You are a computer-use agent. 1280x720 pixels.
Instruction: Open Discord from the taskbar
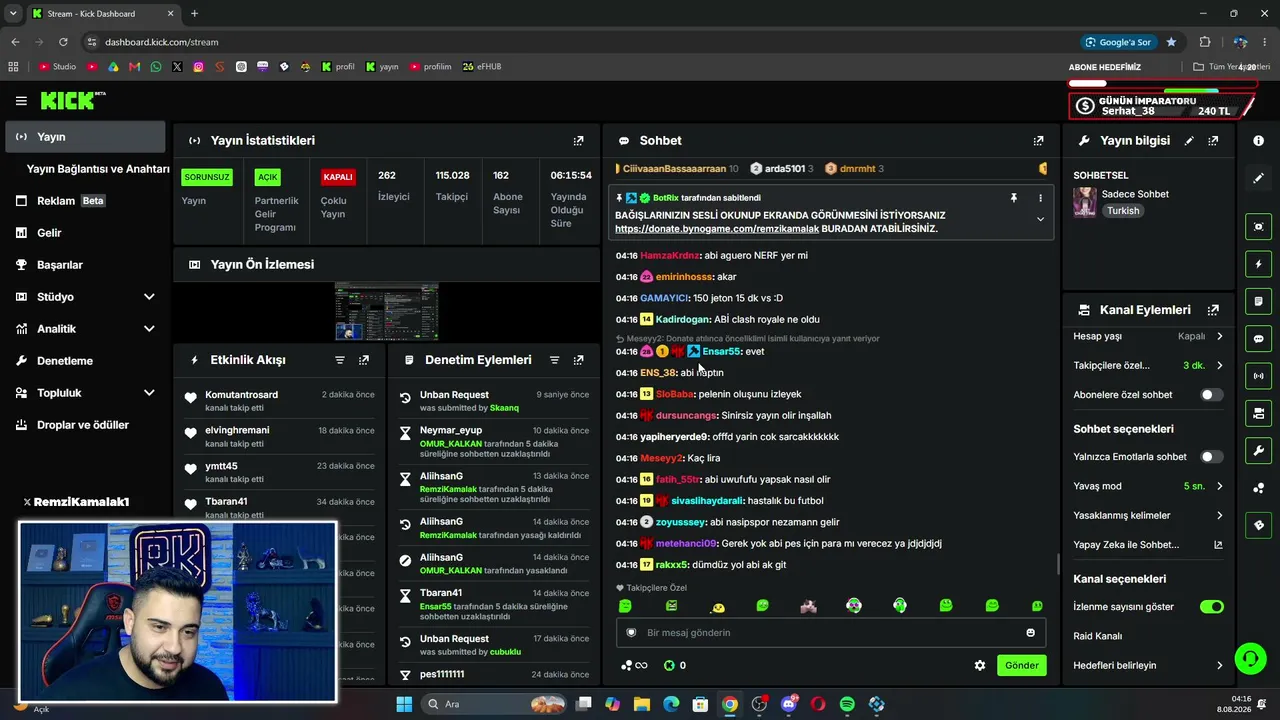[x=789, y=704]
